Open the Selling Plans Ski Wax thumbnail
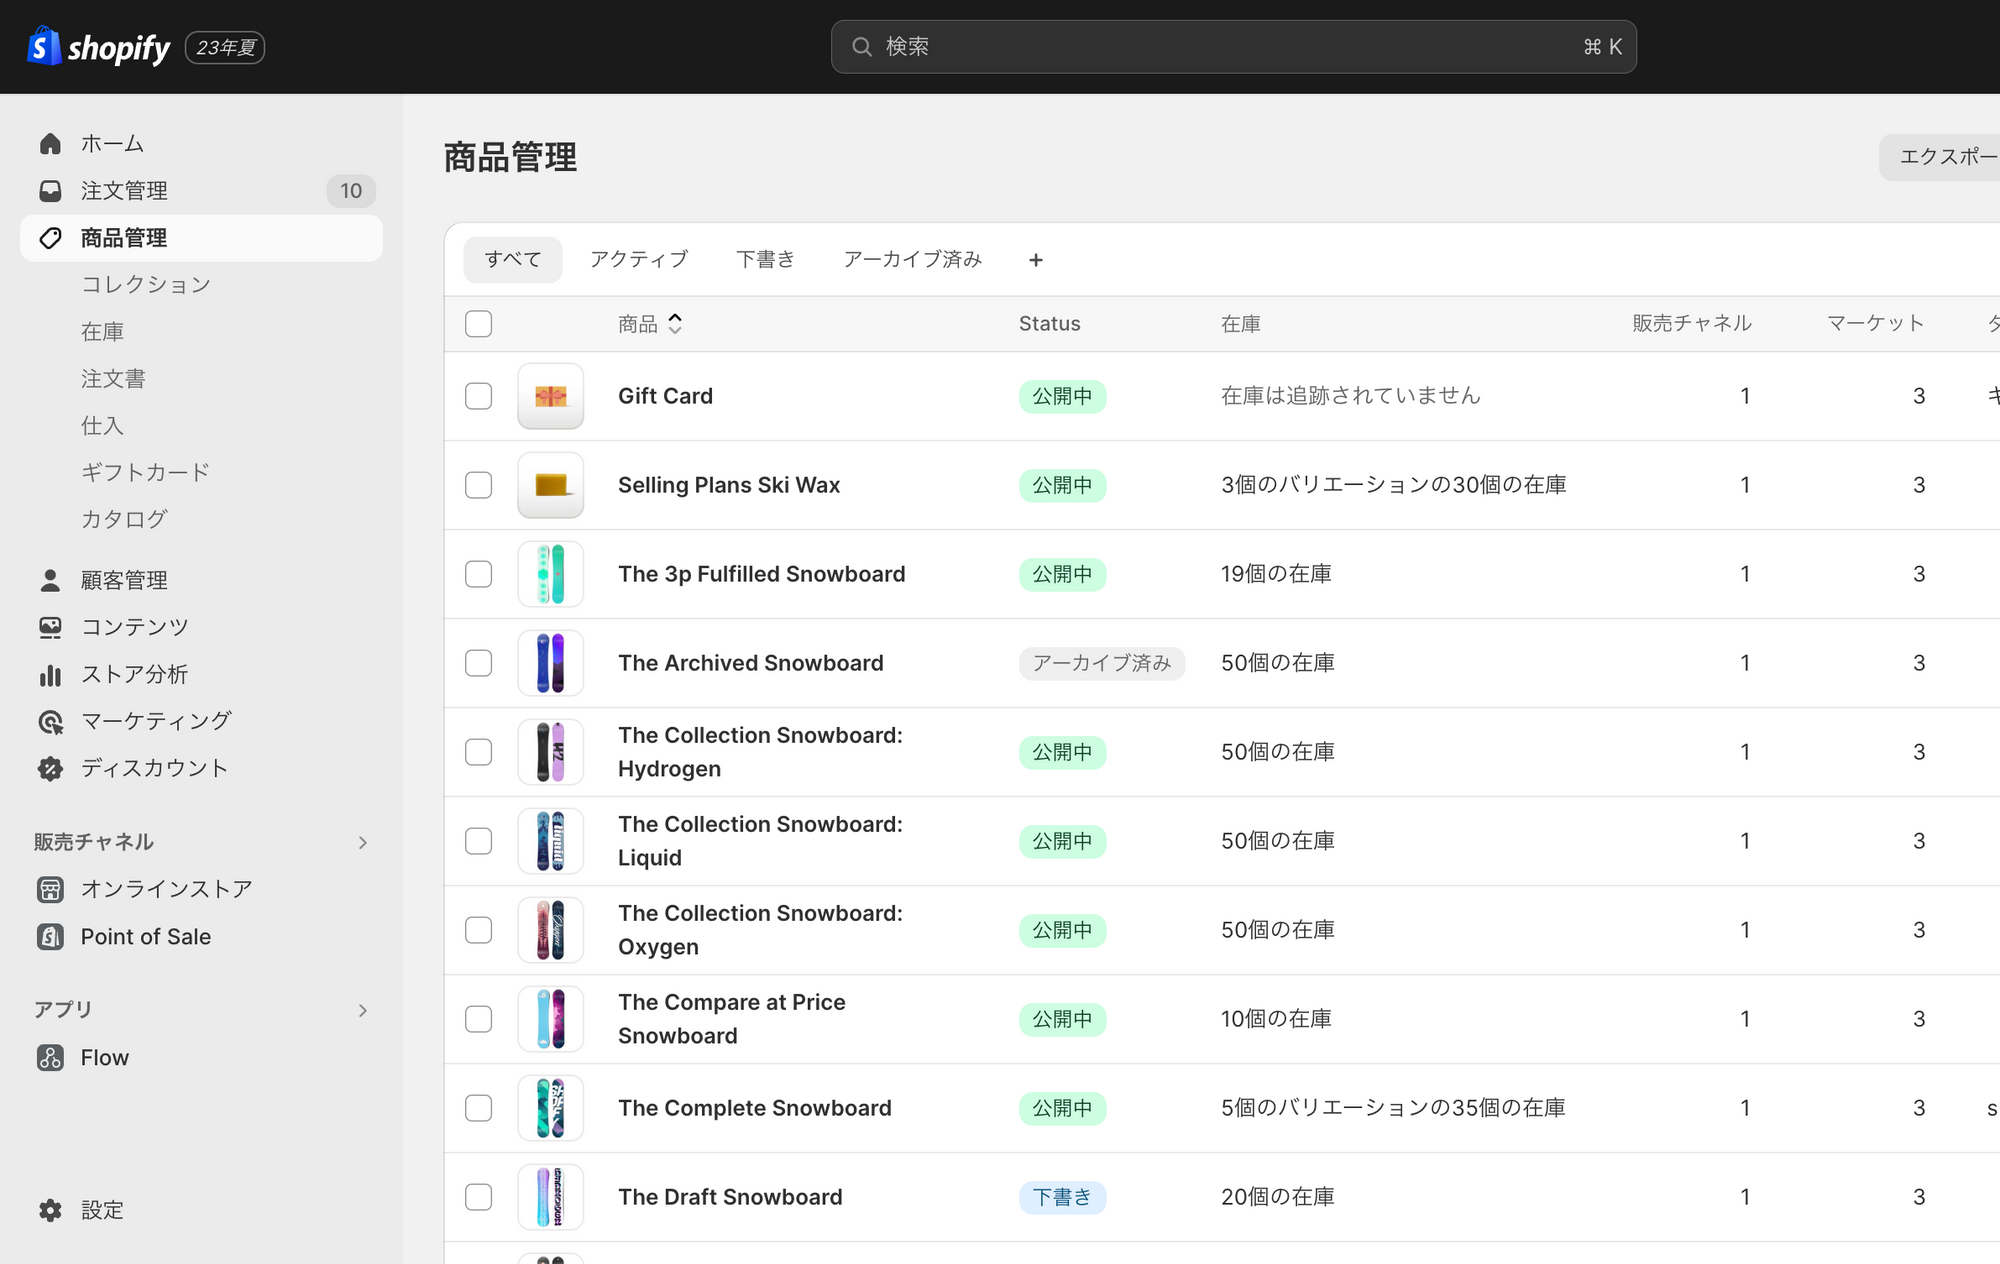Image resolution: width=2000 pixels, height=1264 pixels. click(551, 485)
